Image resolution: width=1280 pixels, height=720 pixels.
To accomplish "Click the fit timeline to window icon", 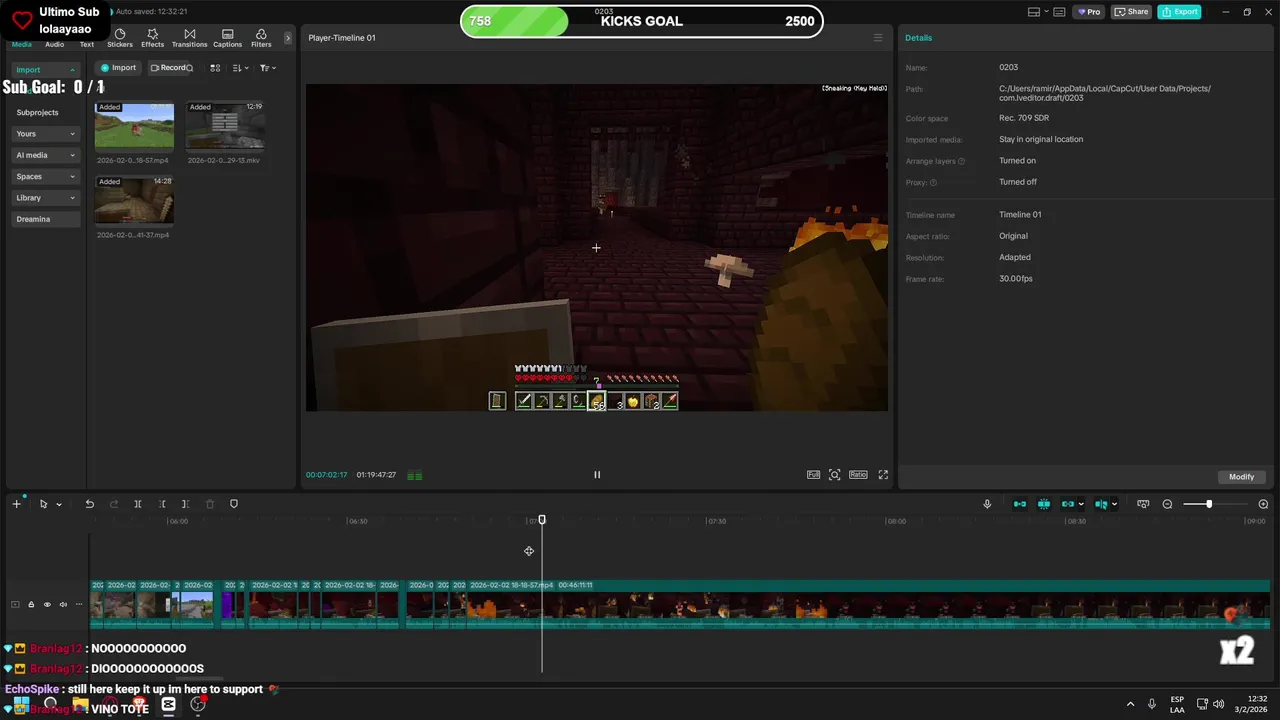I will pos(1143,504).
